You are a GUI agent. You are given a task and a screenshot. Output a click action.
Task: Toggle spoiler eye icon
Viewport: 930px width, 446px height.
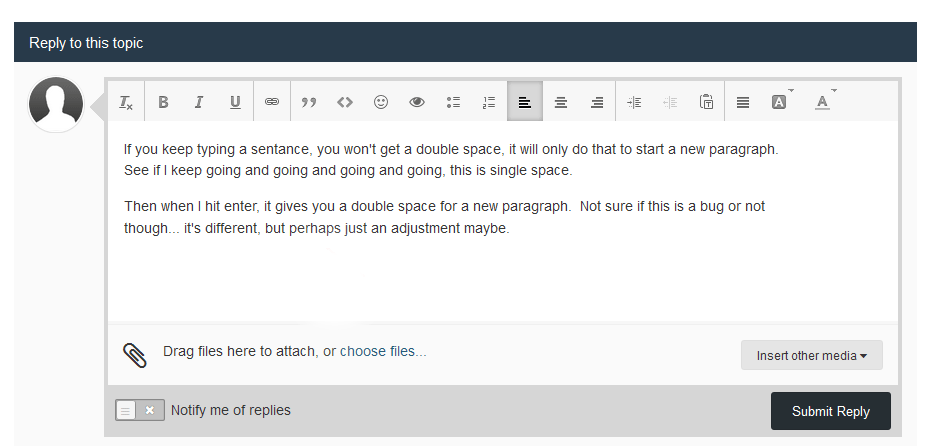pos(417,102)
